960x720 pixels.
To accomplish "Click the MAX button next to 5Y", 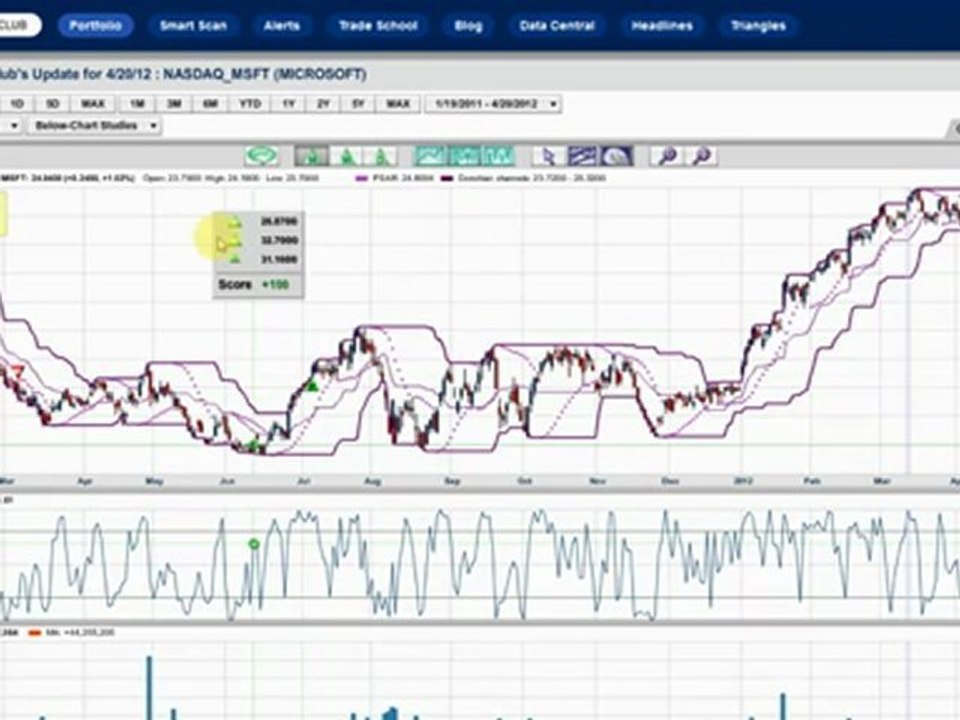I will pyautogui.click(x=398, y=104).
